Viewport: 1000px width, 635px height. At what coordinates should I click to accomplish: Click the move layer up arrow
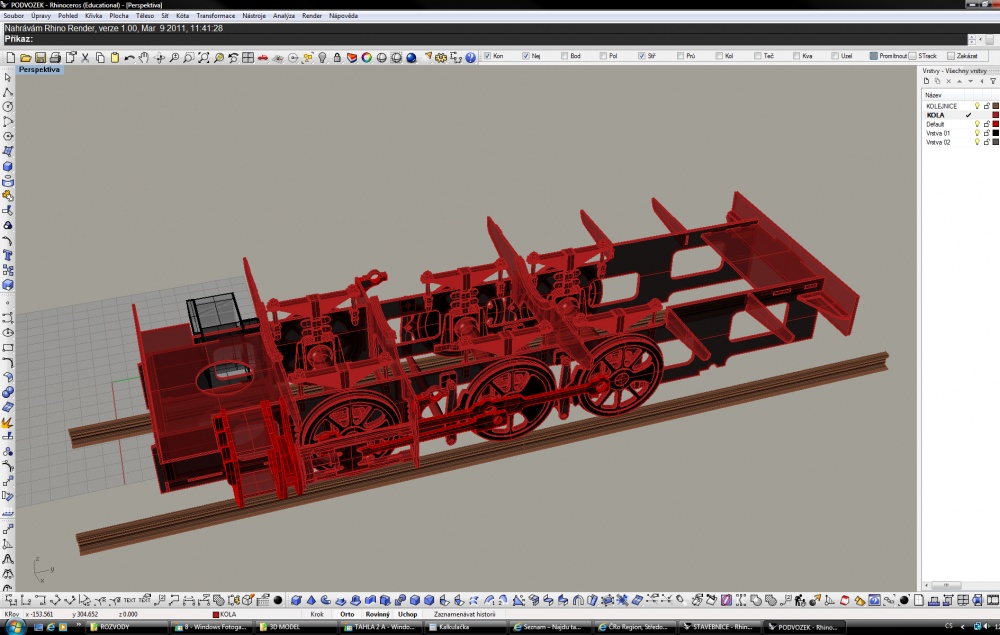click(959, 81)
